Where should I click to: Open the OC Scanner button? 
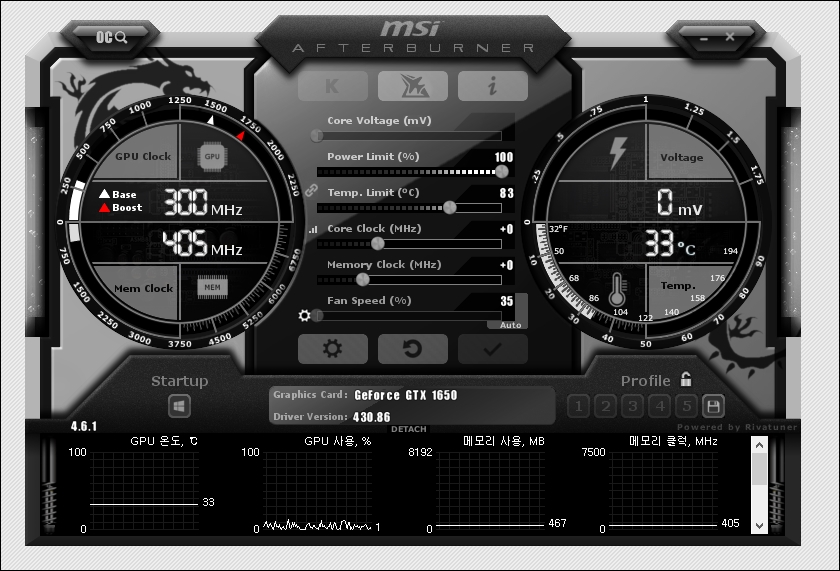pos(111,37)
